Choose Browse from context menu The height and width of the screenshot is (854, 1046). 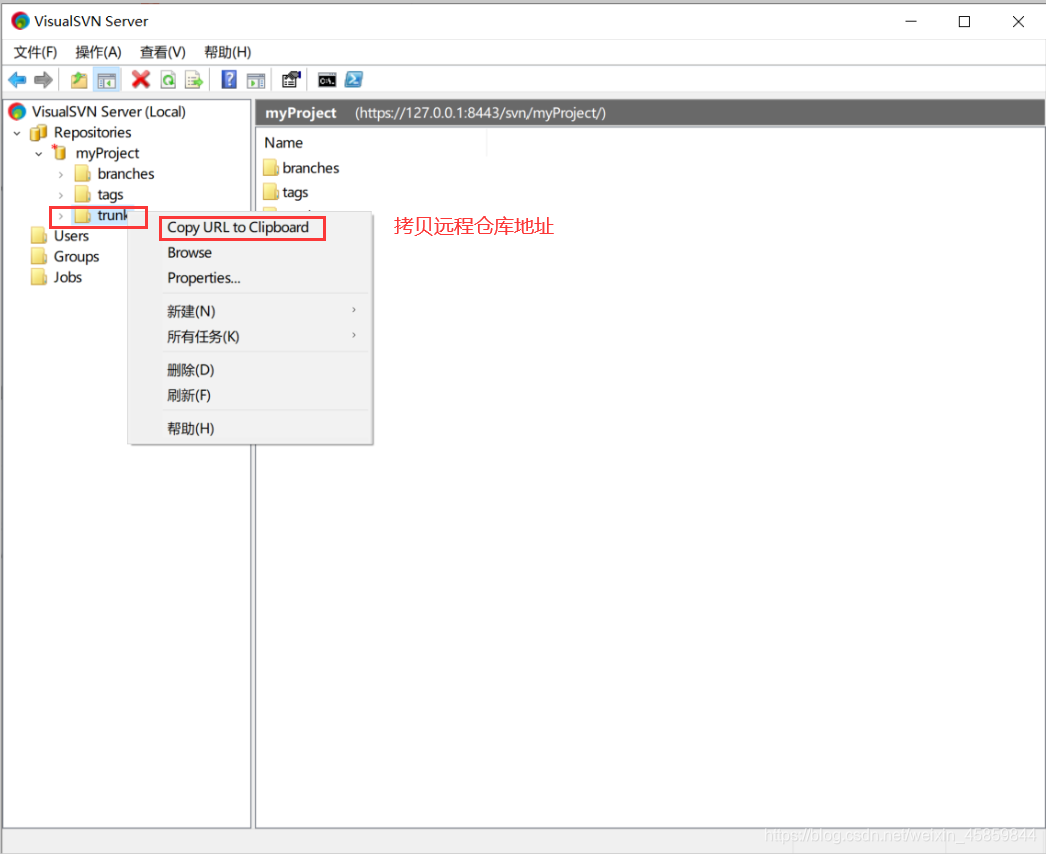pyautogui.click(x=250, y=252)
